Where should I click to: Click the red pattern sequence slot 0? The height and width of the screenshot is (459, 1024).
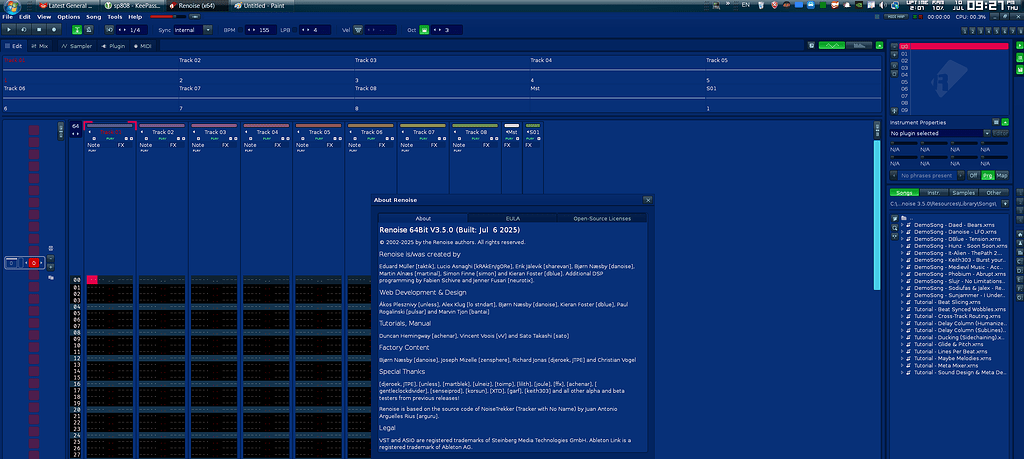point(34,262)
